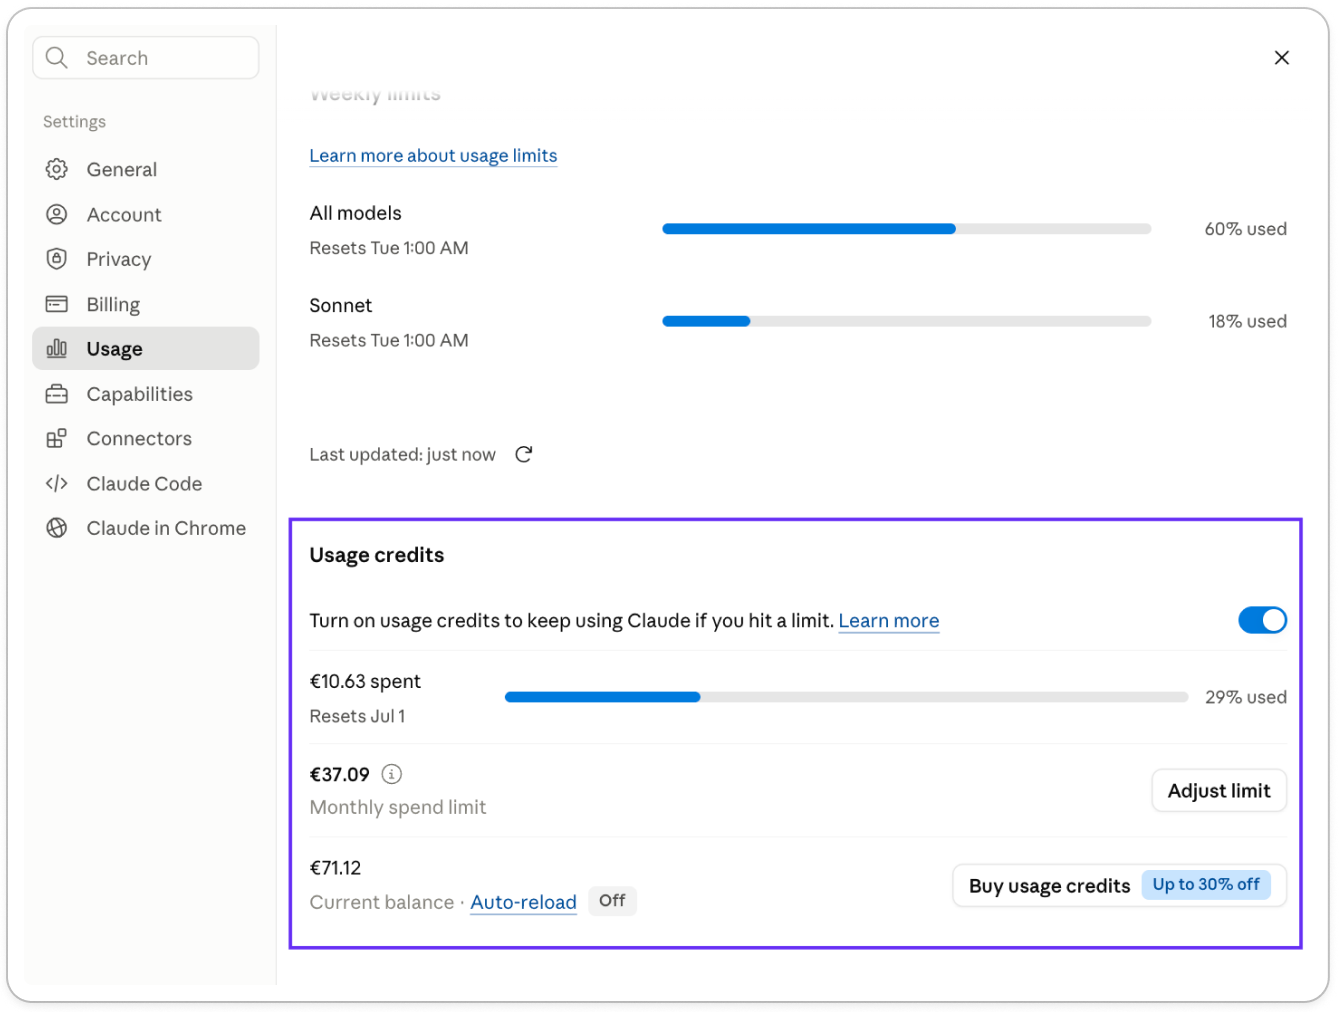
Task: Click the €10.63 spent progress bar
Action: tap(846, 697)
